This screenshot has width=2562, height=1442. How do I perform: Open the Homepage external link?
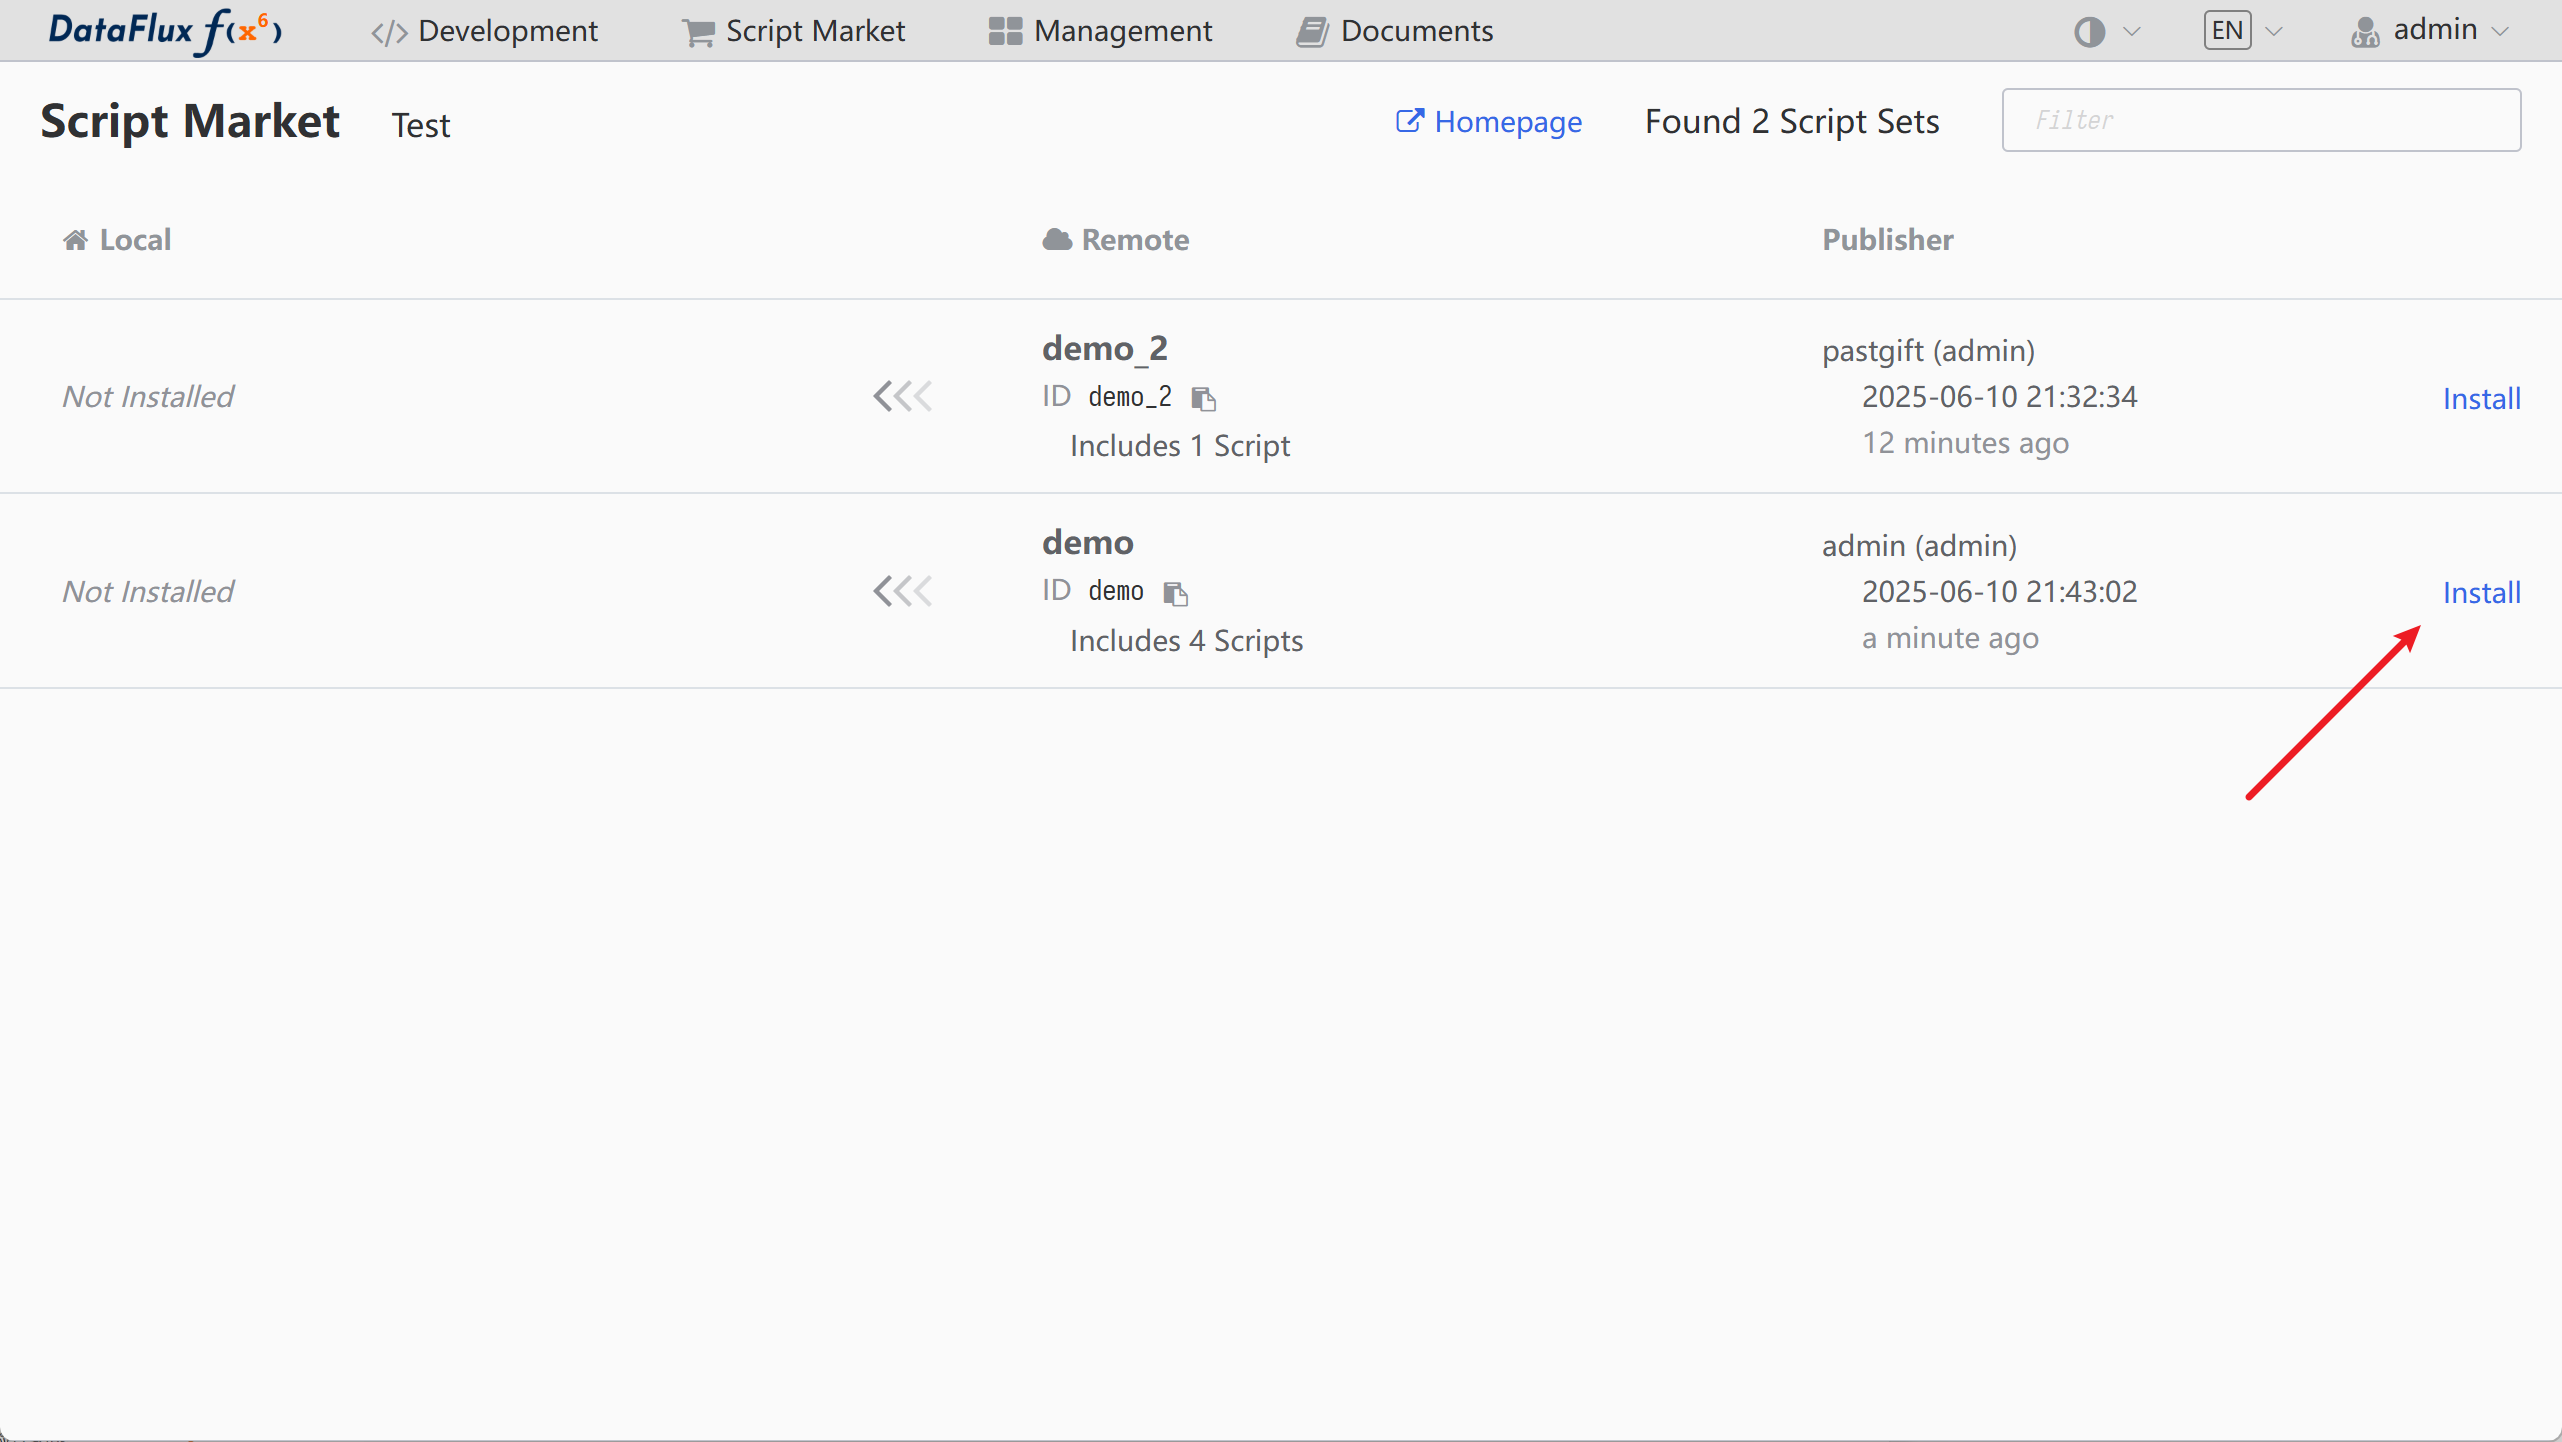click(x=1489, y=122)
